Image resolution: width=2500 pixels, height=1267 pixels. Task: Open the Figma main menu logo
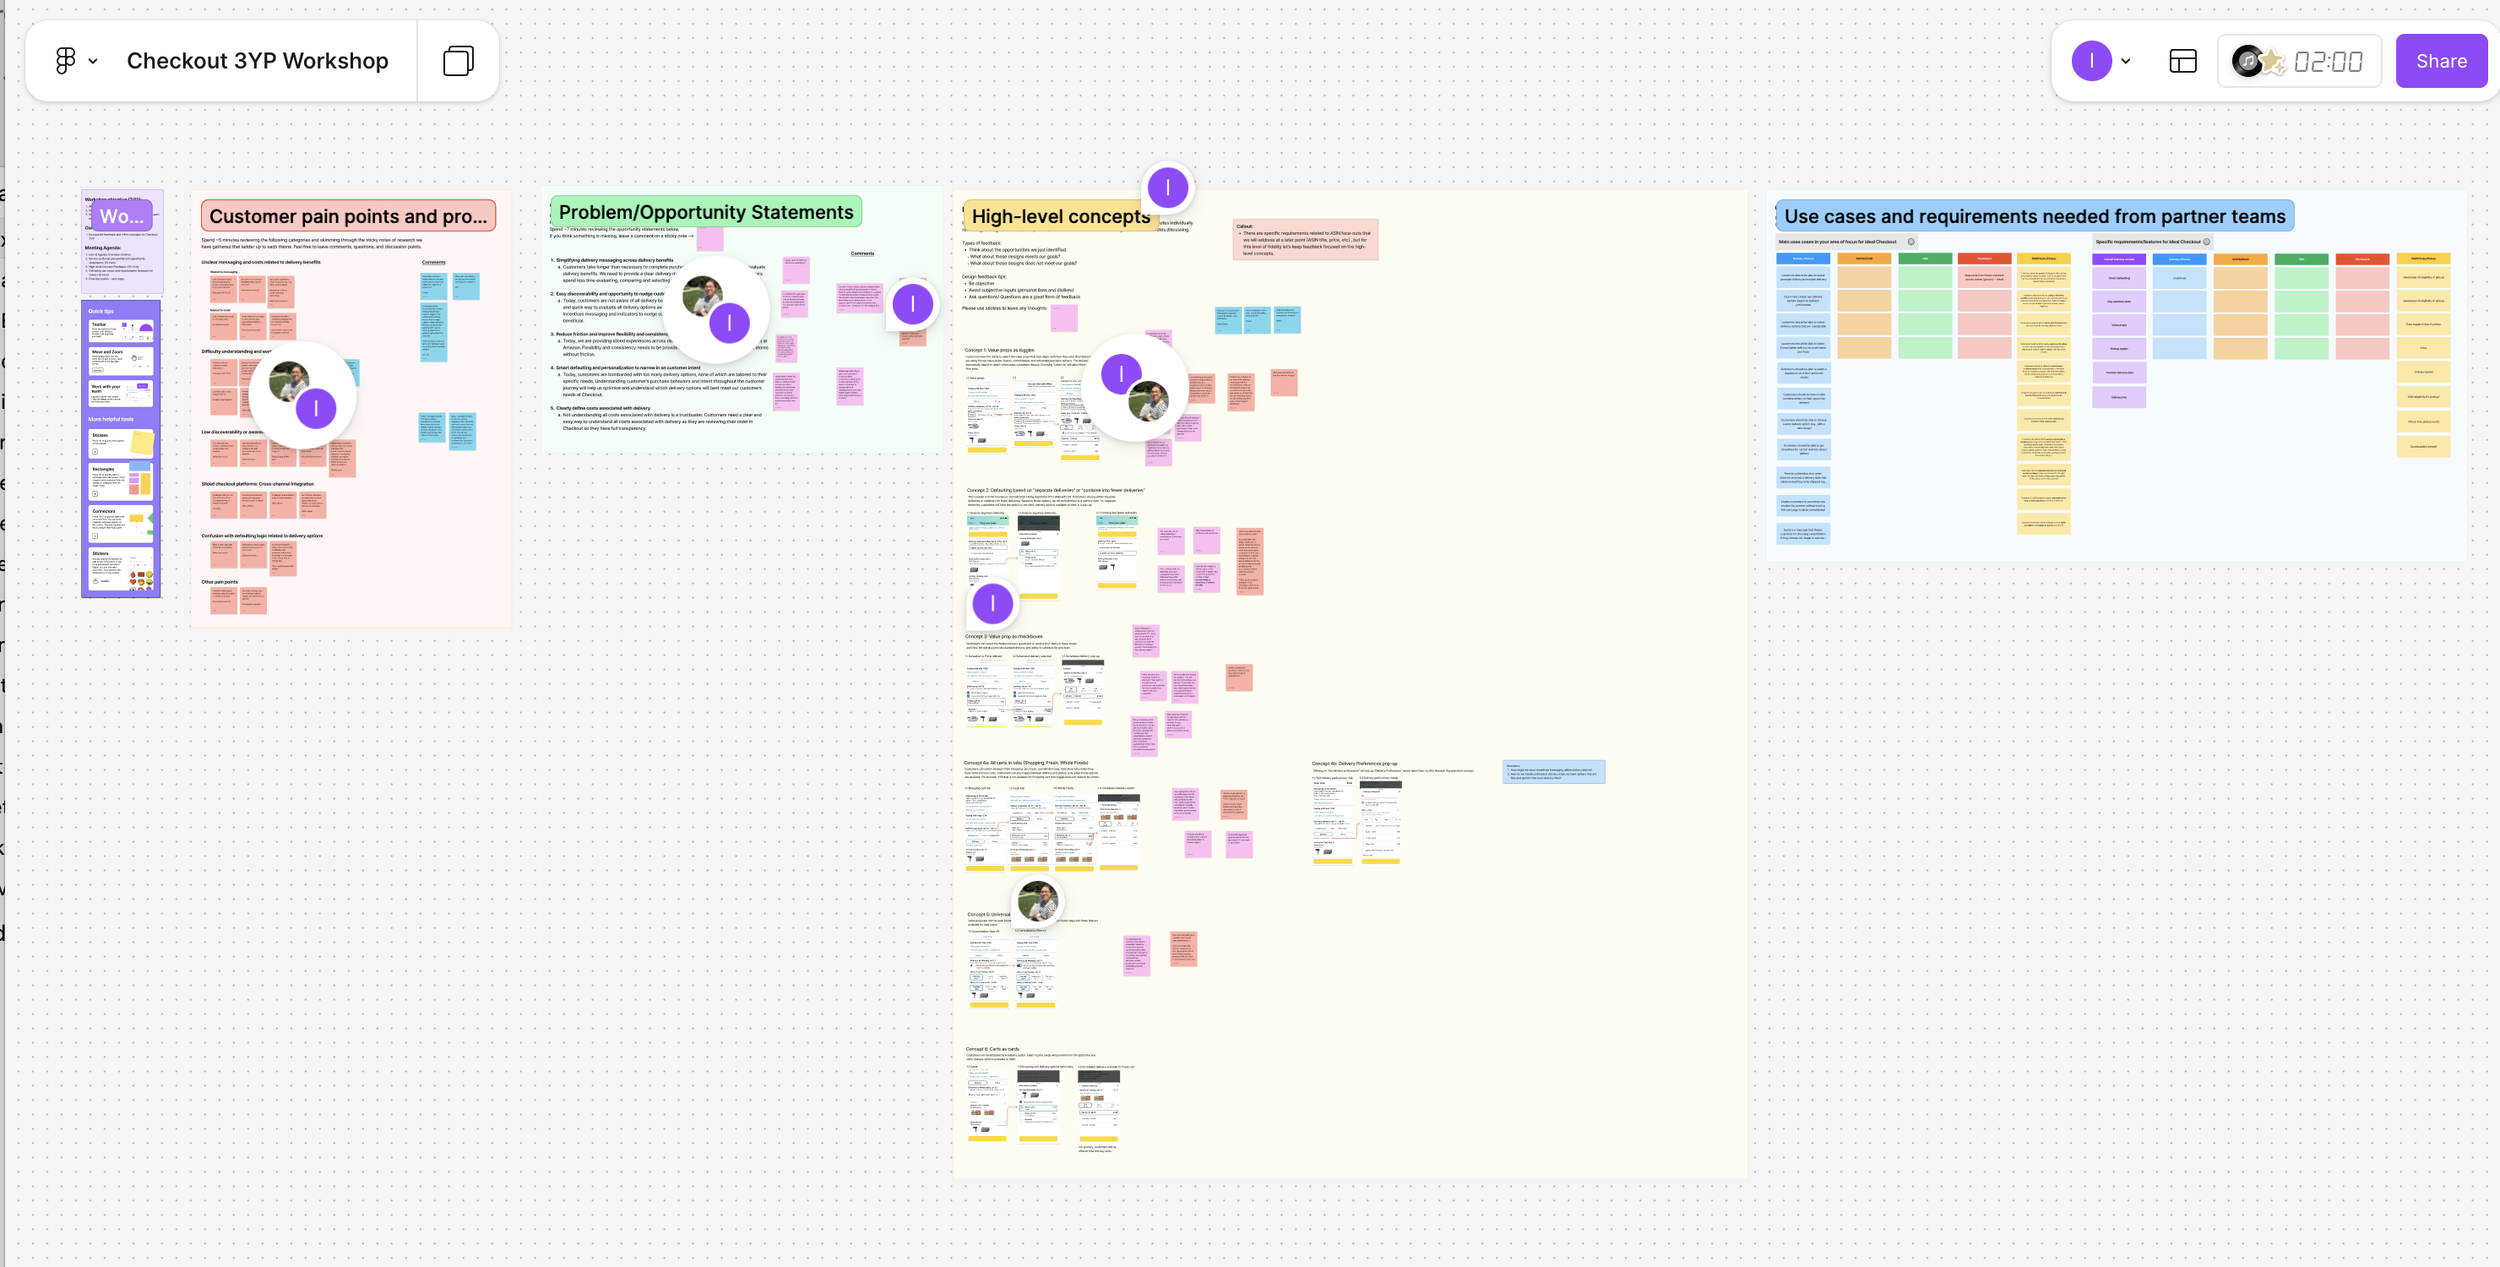click(65, 61)
